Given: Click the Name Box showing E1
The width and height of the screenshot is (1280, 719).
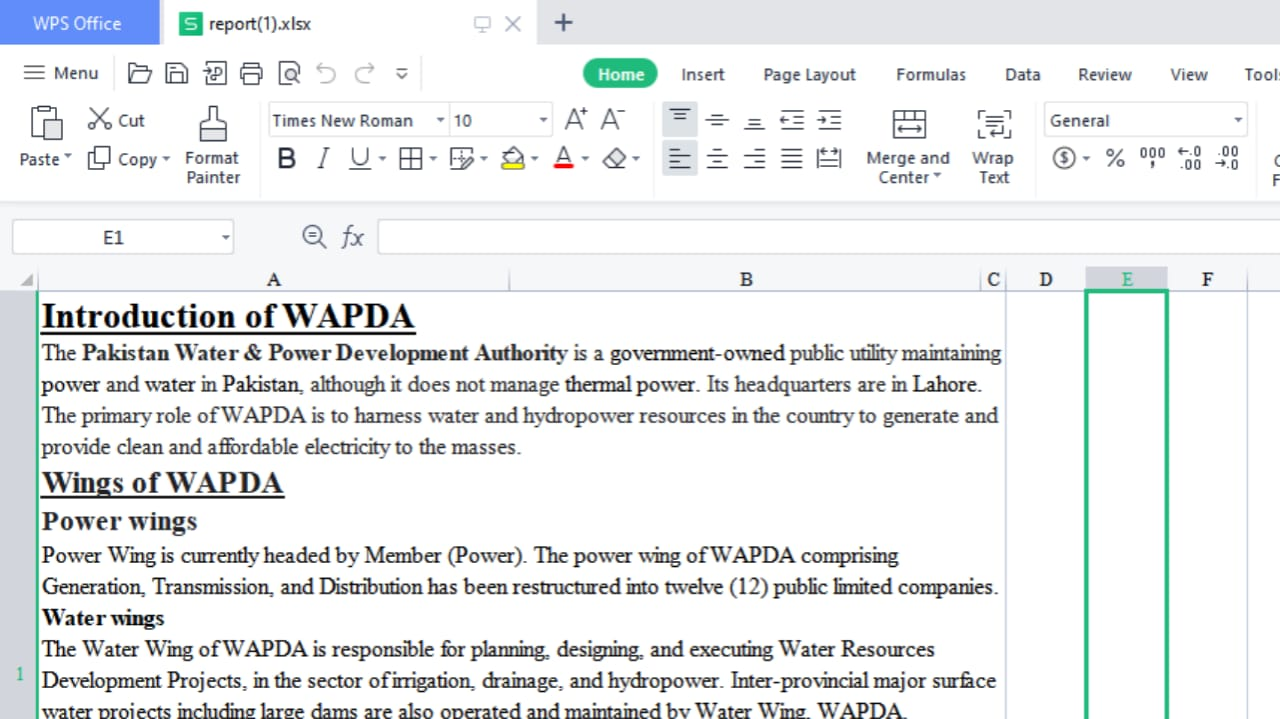Looking at the screenshot, I should tap(112, 237).
